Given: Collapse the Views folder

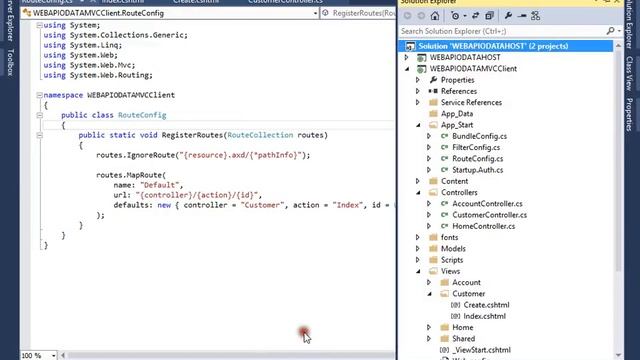Looking at the screenshot, I should click(418, 271).
